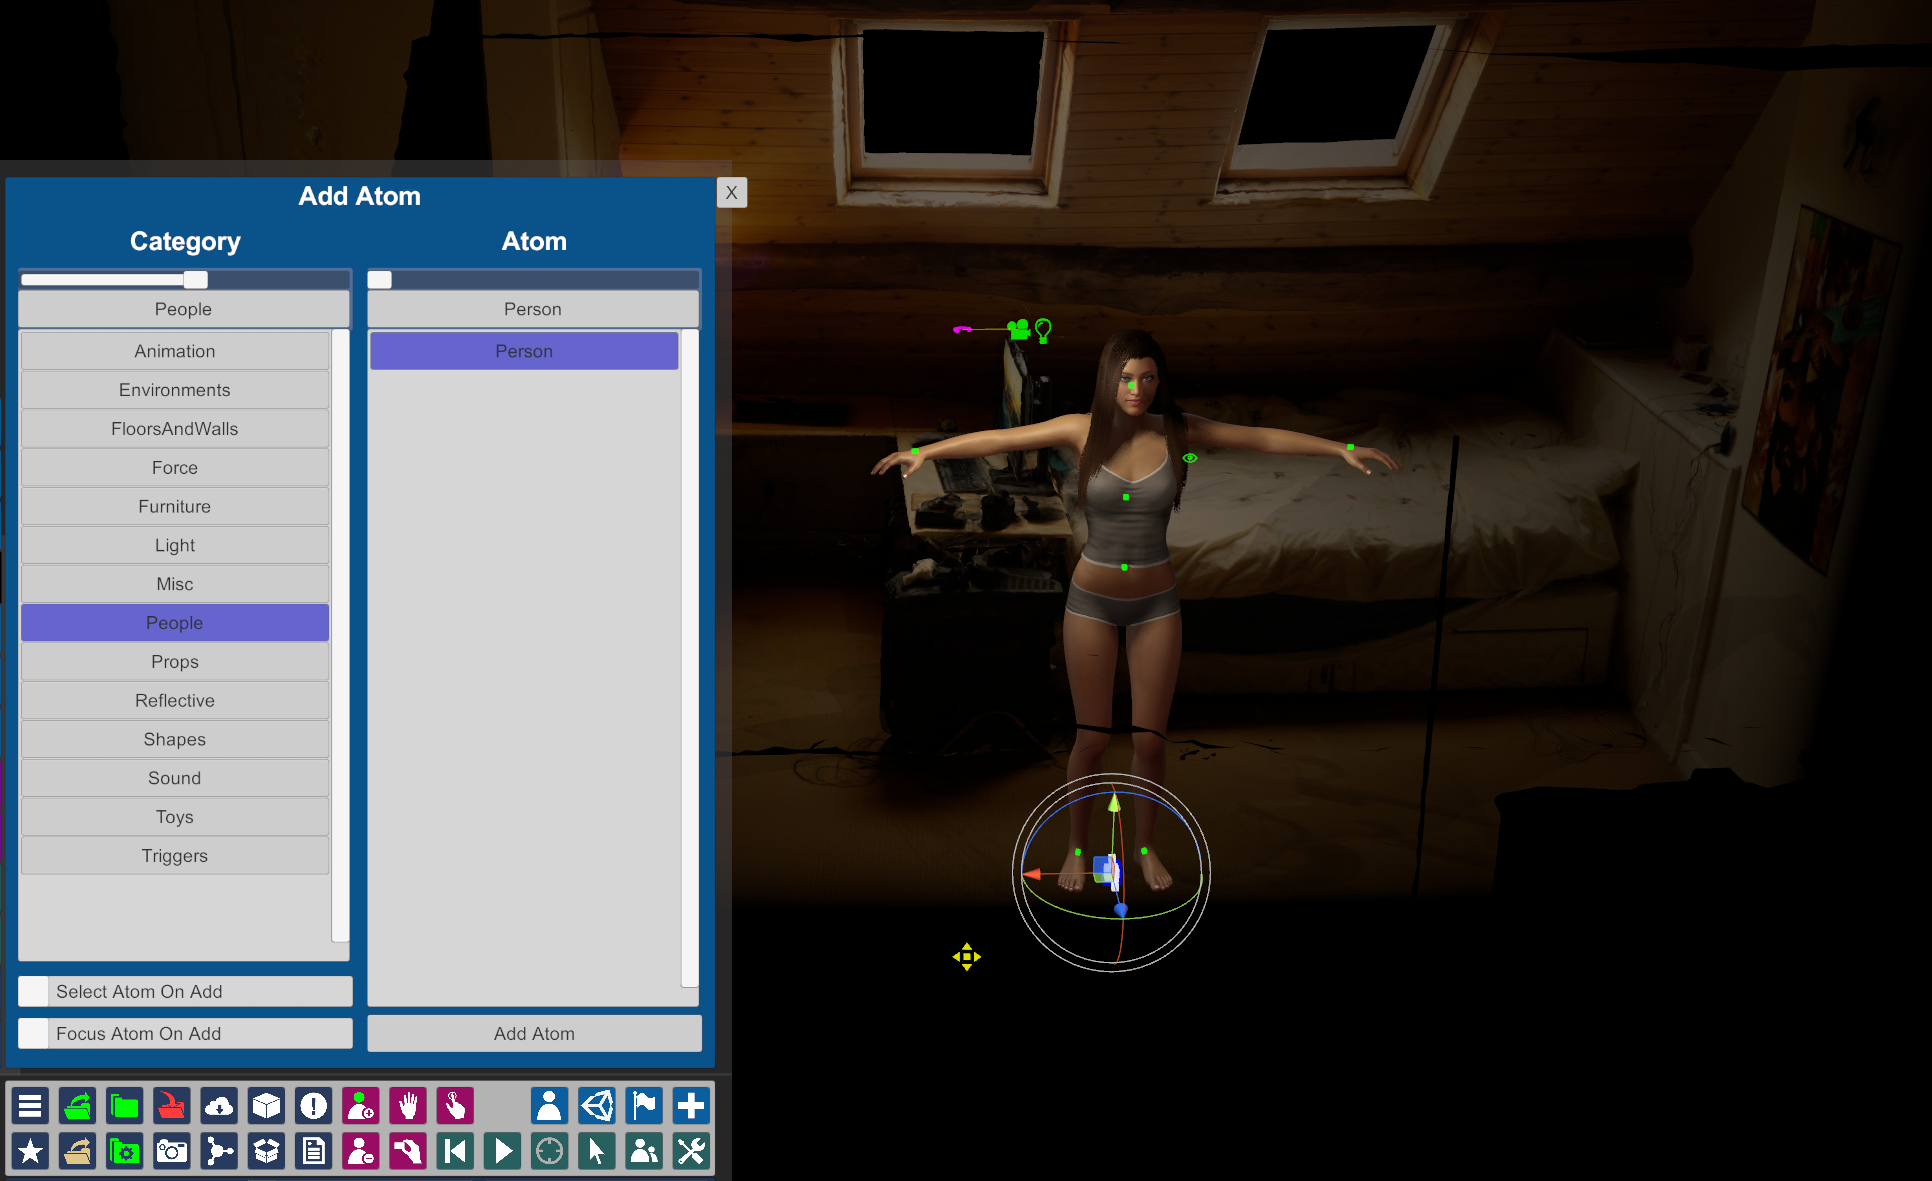Click the Category list slider handle
The image size is (1932, 1181).
[196, 280]
